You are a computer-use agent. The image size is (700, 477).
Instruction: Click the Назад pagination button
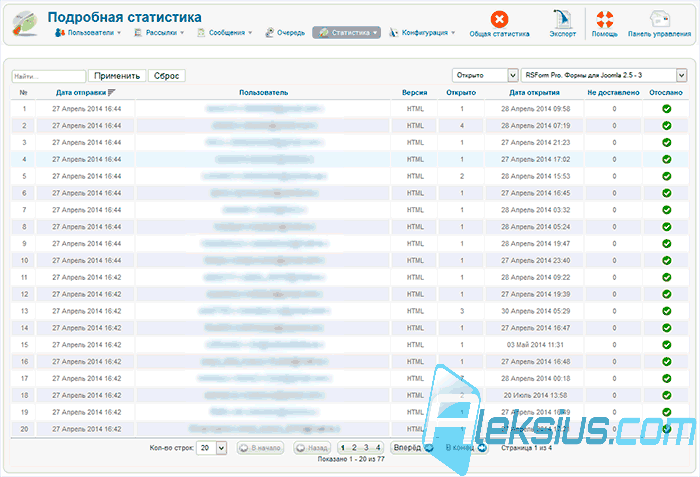312,448
